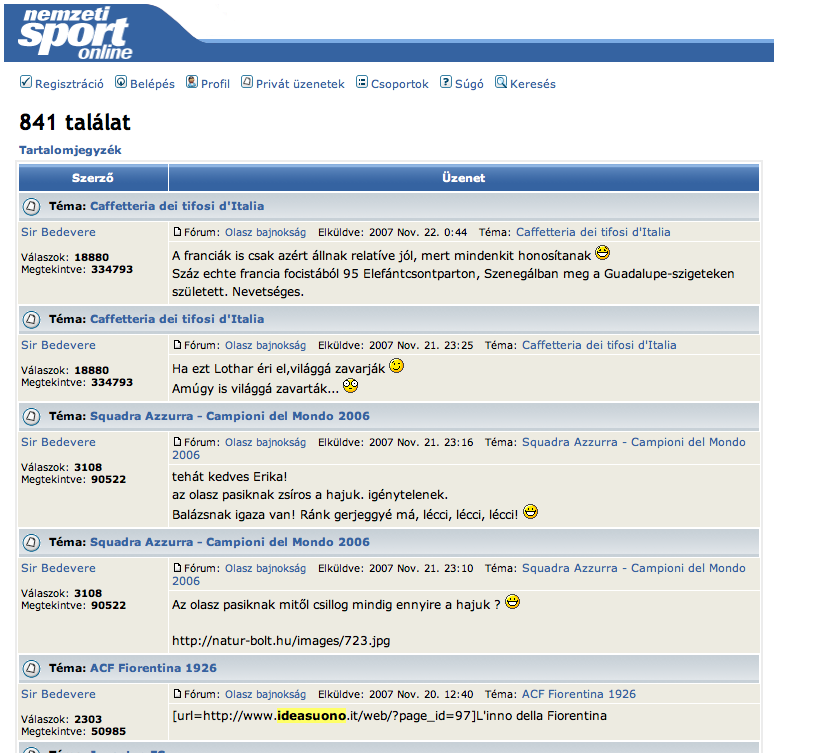Go to the Tartalomjegyzék link

[70, 150]
